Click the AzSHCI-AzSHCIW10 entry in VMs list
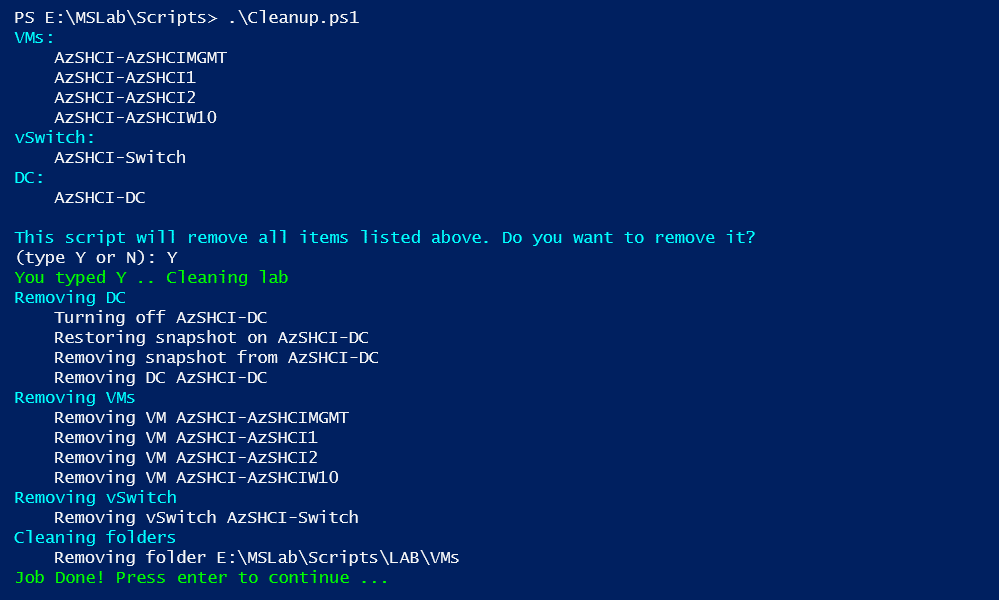The height and width of the screenshot is (600, 999). coord(136,118)
